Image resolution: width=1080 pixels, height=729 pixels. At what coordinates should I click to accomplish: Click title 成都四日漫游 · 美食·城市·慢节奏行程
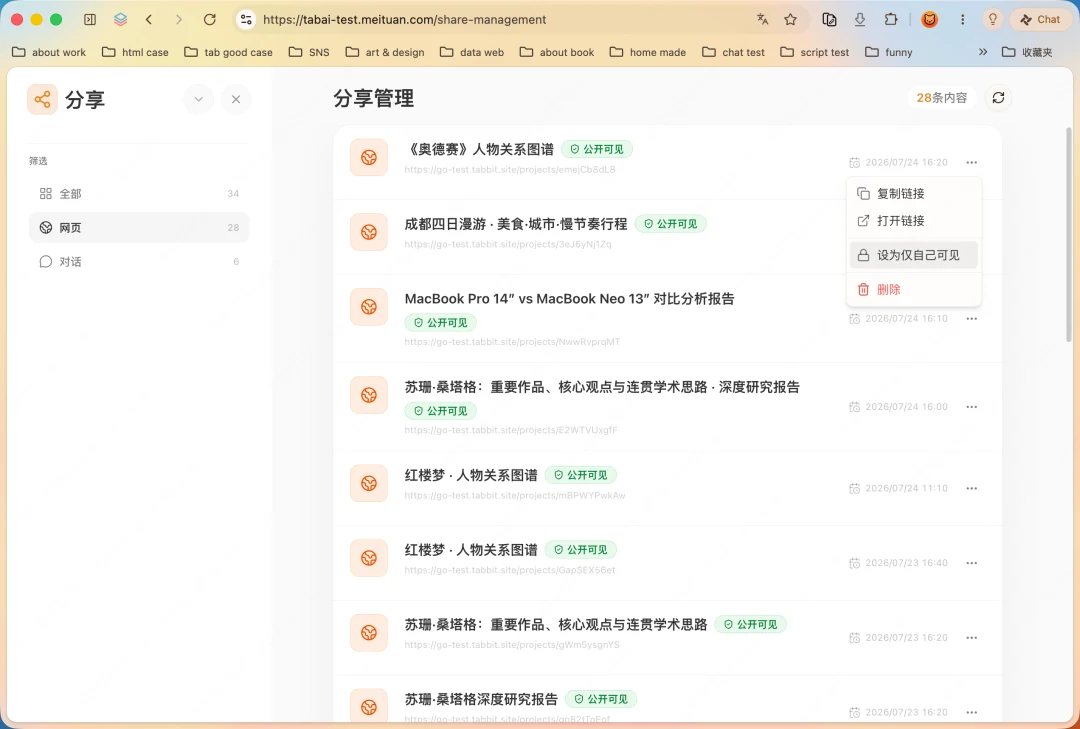pyautogui.click(x=516, y=224)
